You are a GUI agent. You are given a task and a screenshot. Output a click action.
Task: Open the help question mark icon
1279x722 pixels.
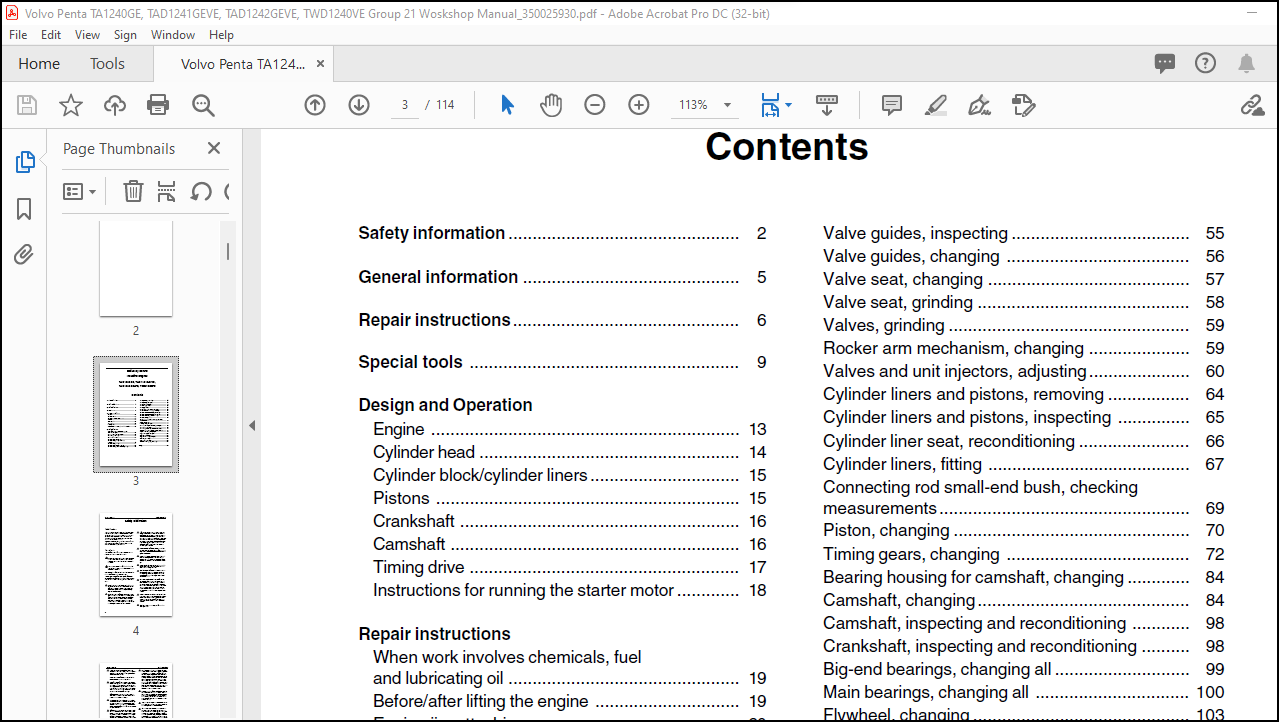coord(1206,63)
